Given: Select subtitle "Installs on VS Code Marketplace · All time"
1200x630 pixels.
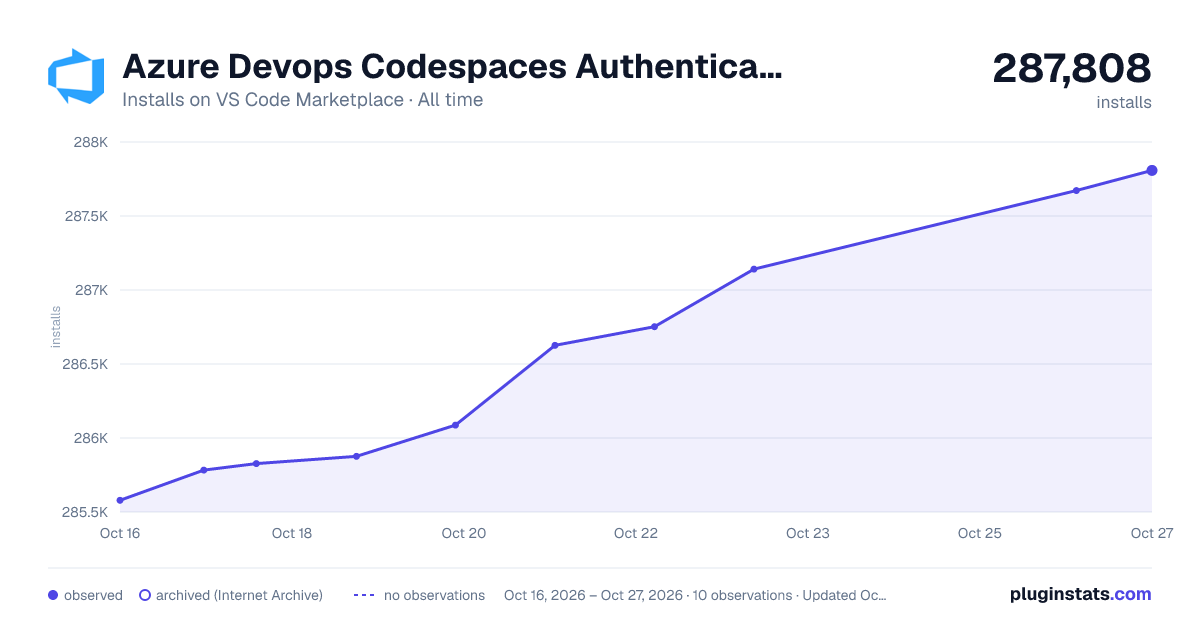Looking at the screenshot, I should pyautogui.click(x=302, y=100).
